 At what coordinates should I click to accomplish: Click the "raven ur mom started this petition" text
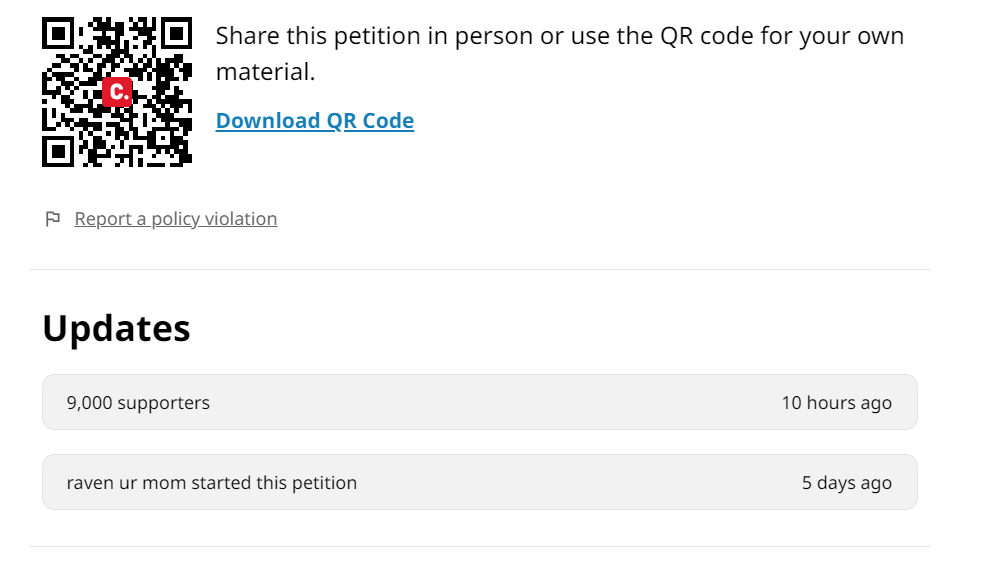(x=211, y=483)
